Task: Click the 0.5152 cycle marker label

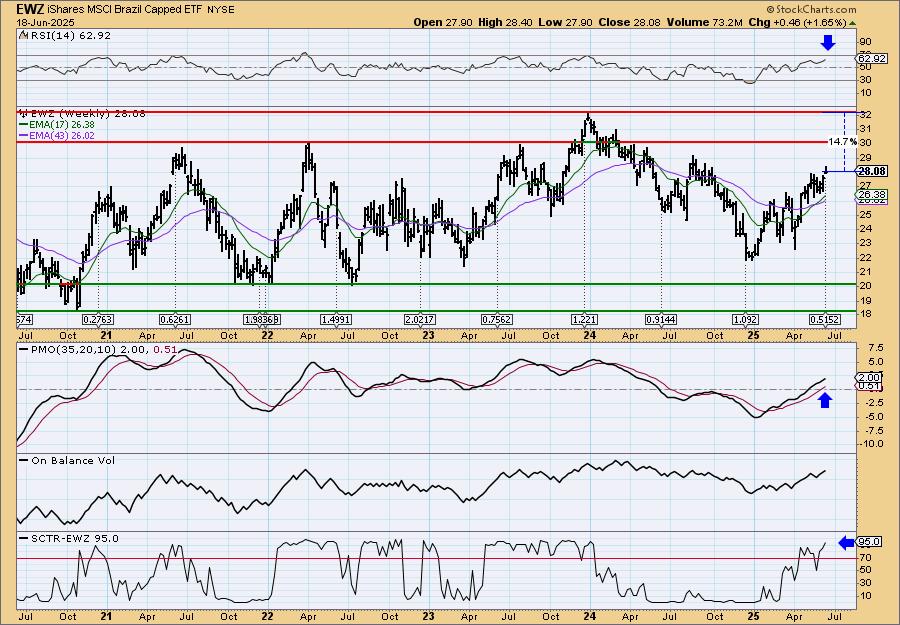Action: click(825, 320)
